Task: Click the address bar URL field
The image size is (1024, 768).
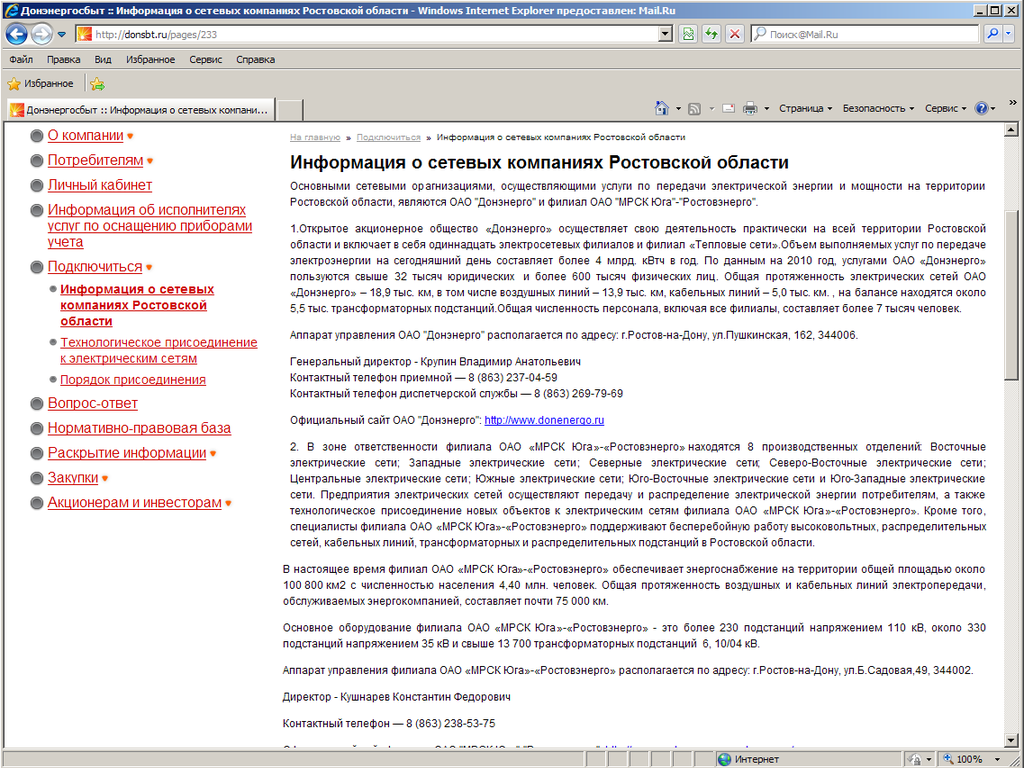Action: pyautogui.click(x=368, y=34)
